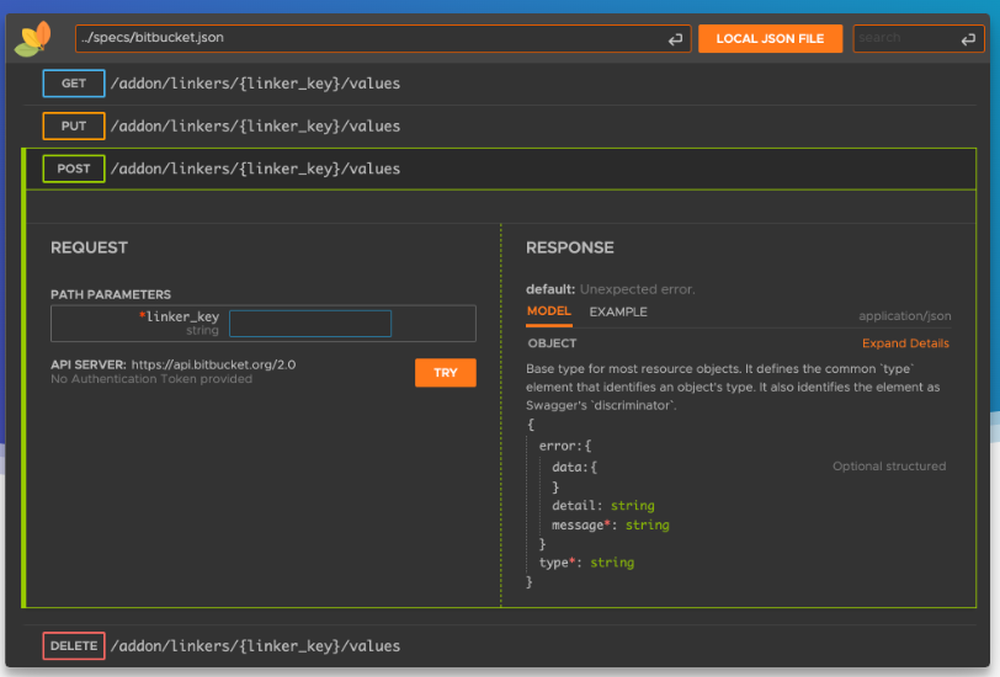Click the PUT method badge
This screenshot has height=677, width=1000.
point(74,126)
